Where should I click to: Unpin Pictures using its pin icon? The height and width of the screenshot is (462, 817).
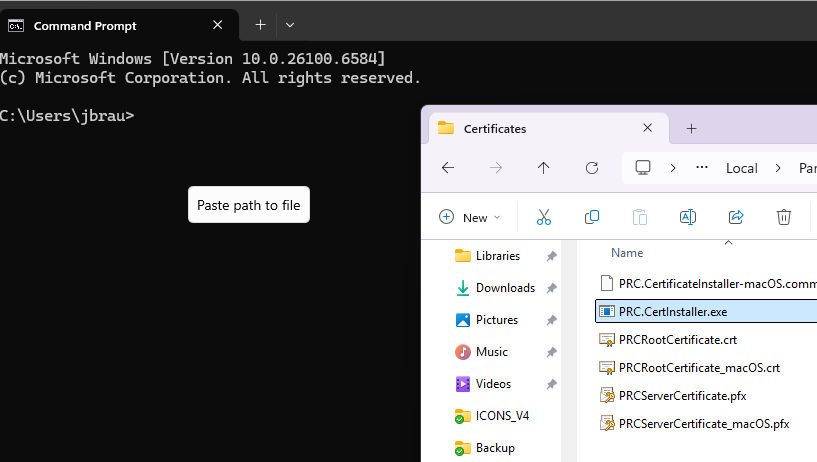point(551,320)
